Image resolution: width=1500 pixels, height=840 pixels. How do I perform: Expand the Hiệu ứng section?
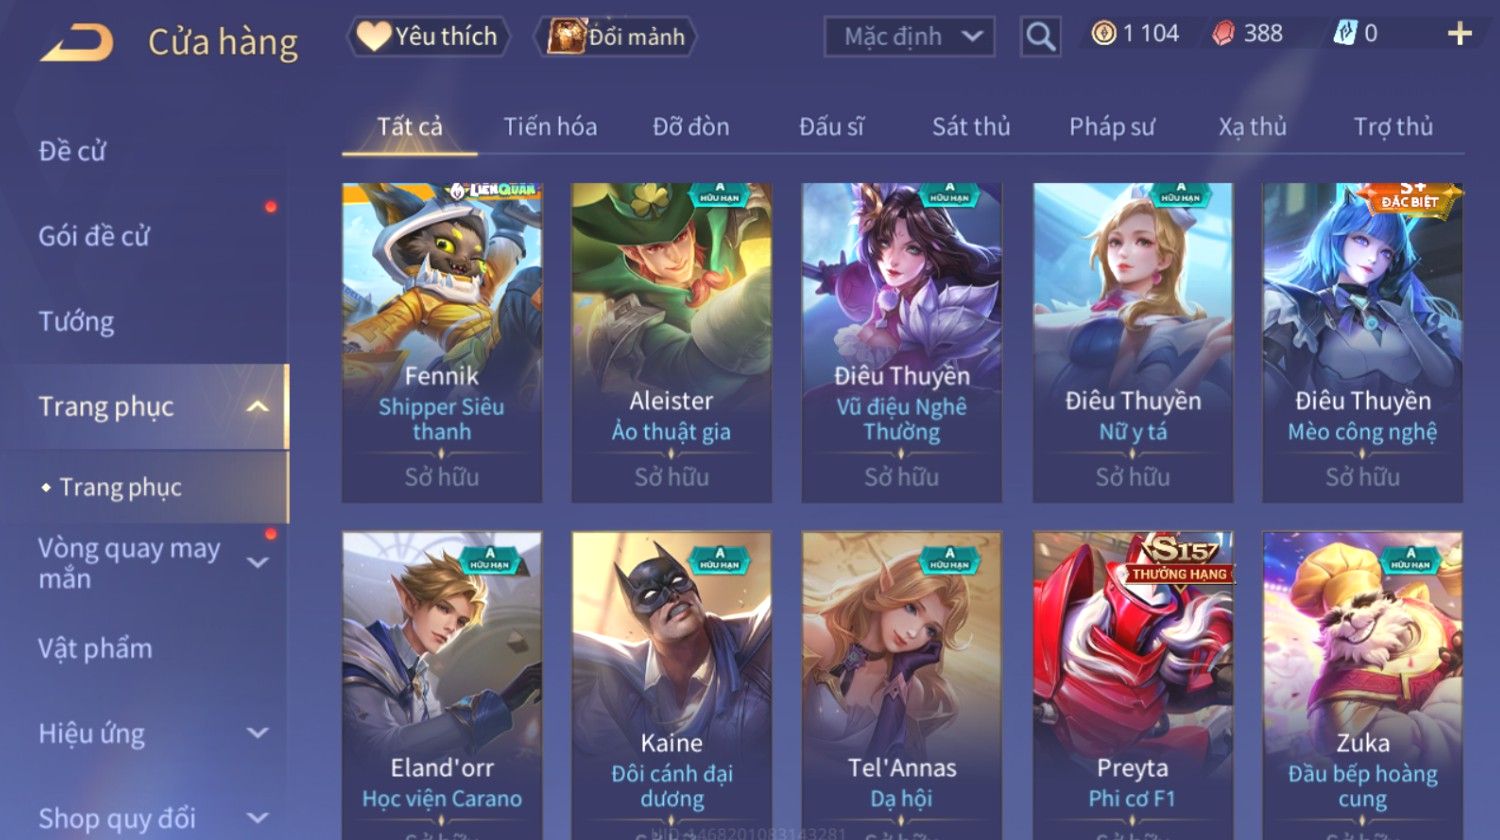coord(258,733)
